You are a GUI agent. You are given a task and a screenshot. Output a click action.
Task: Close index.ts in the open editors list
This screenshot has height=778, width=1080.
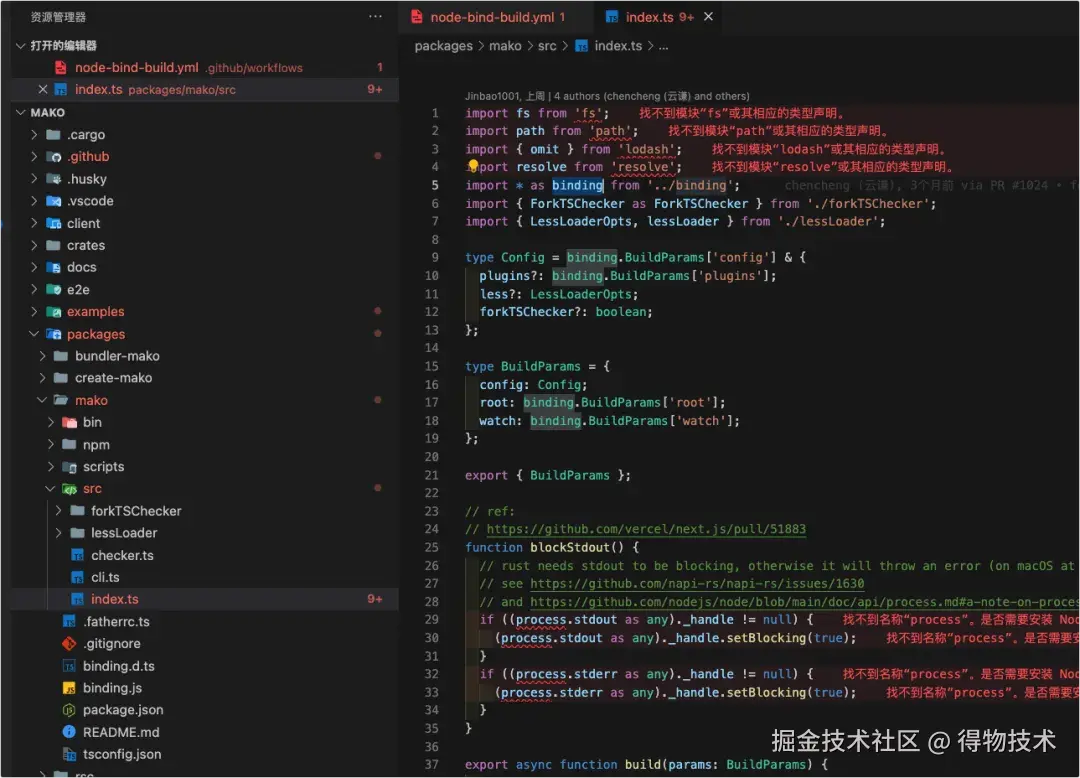click(x=43, y=90)
